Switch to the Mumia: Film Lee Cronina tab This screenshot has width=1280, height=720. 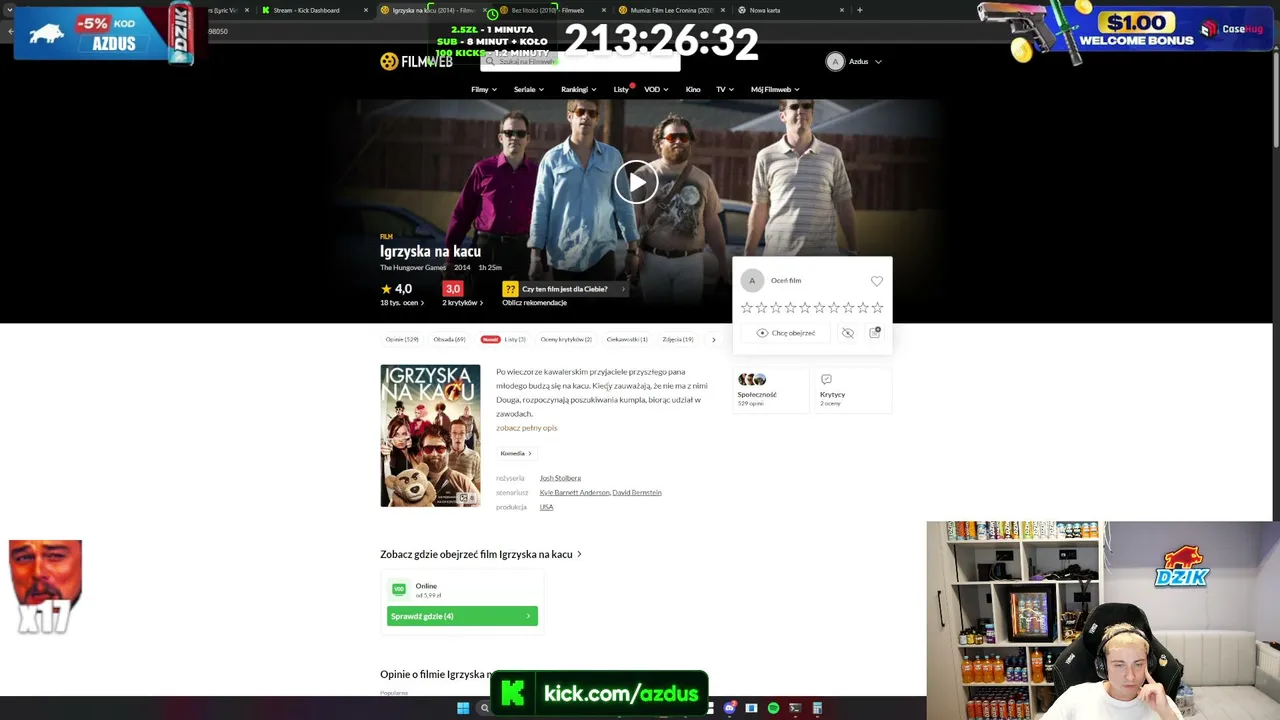tap(670, 10)
